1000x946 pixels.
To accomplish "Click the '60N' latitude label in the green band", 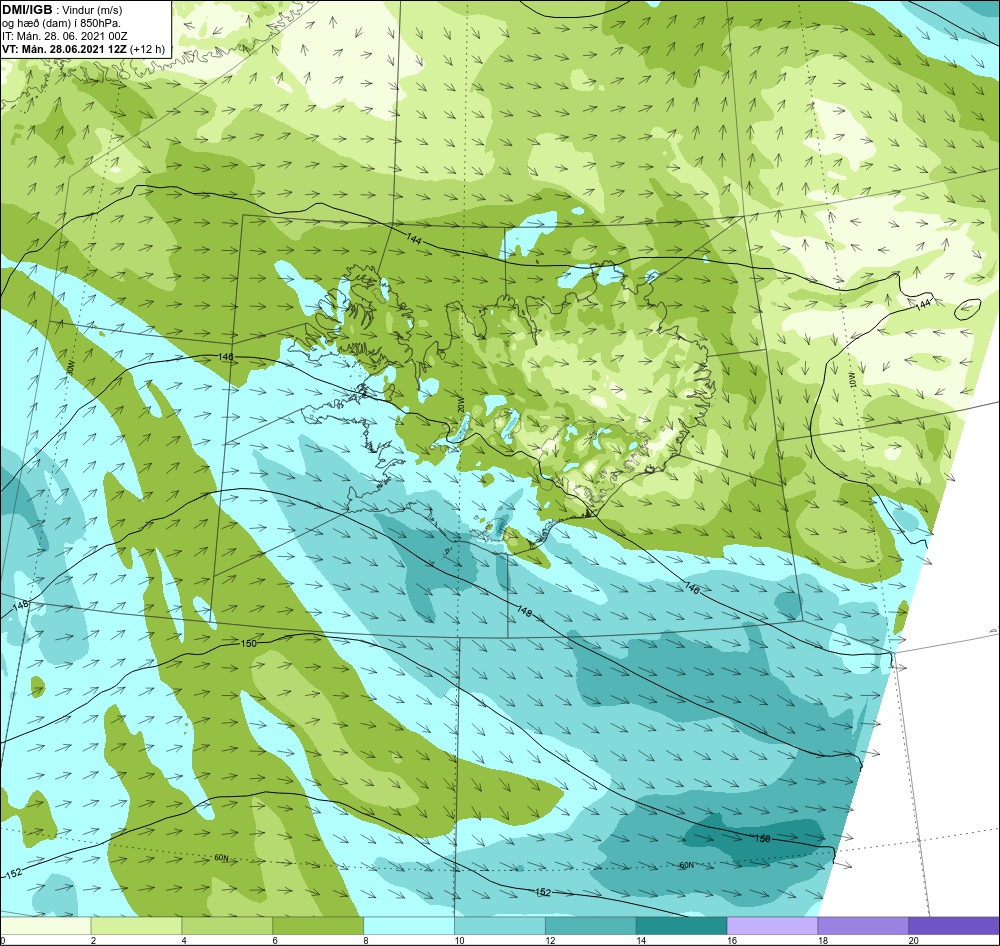I will click(x=221, y=858).
